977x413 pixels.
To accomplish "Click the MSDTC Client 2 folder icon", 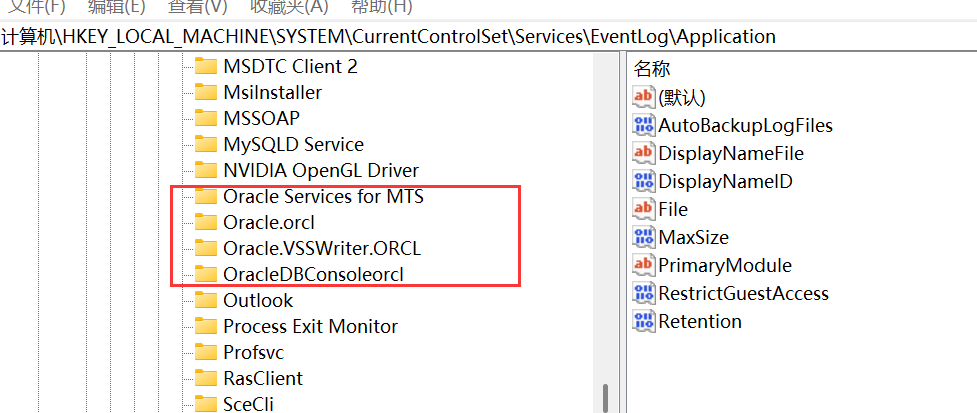I will pos(205,66).
